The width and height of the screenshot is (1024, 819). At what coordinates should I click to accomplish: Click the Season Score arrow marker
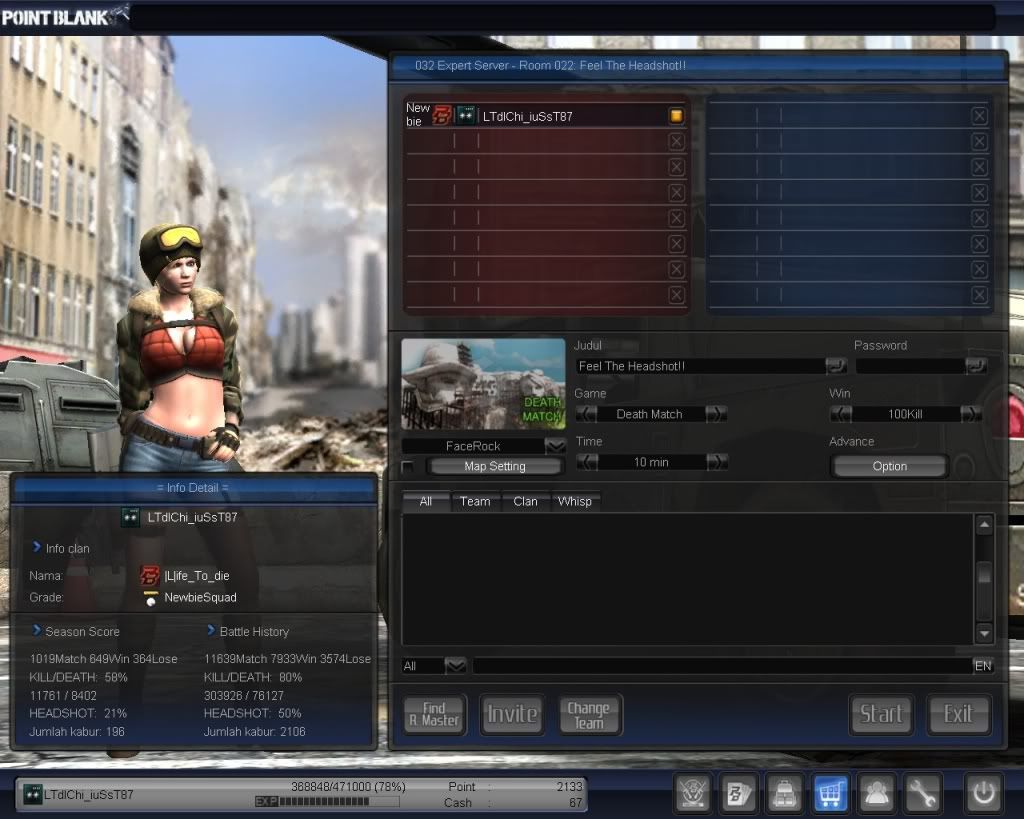[x=37, y=630]
